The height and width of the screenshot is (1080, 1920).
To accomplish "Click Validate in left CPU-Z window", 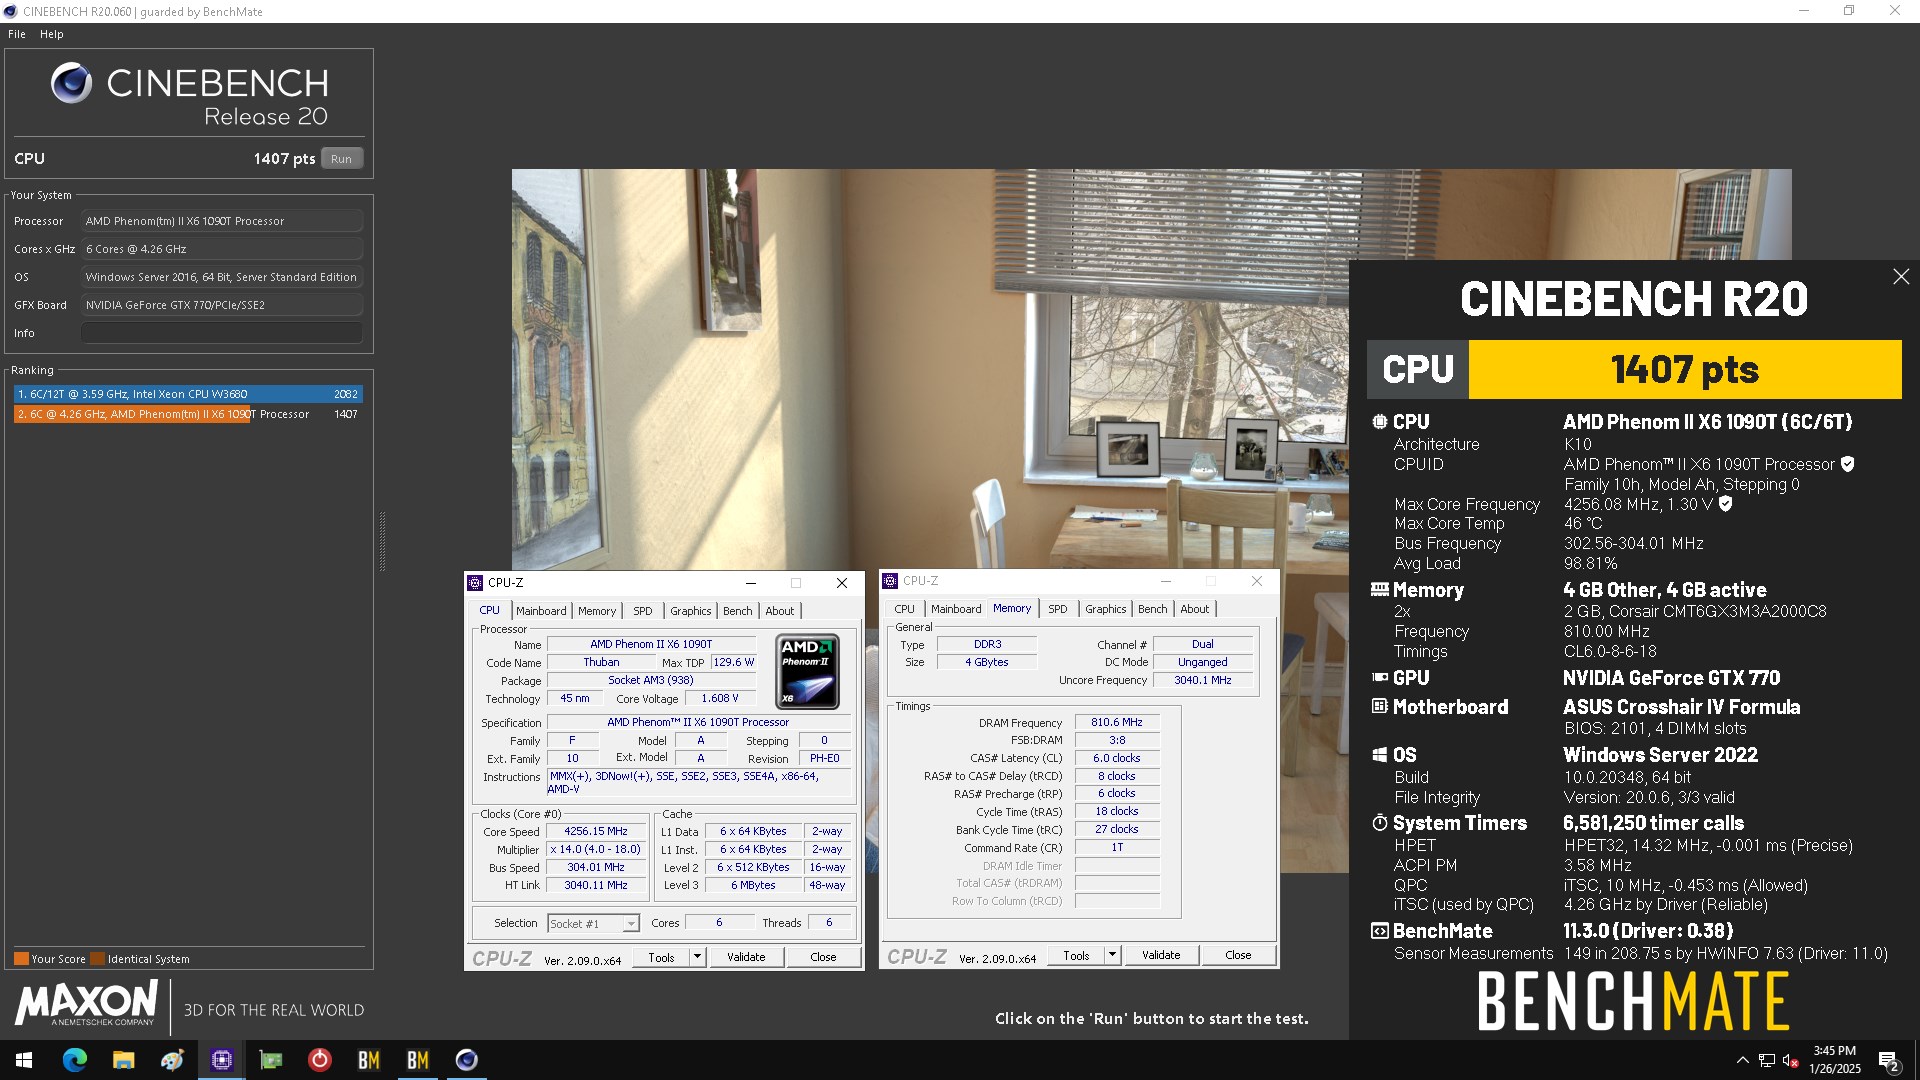I will point(746,957).
